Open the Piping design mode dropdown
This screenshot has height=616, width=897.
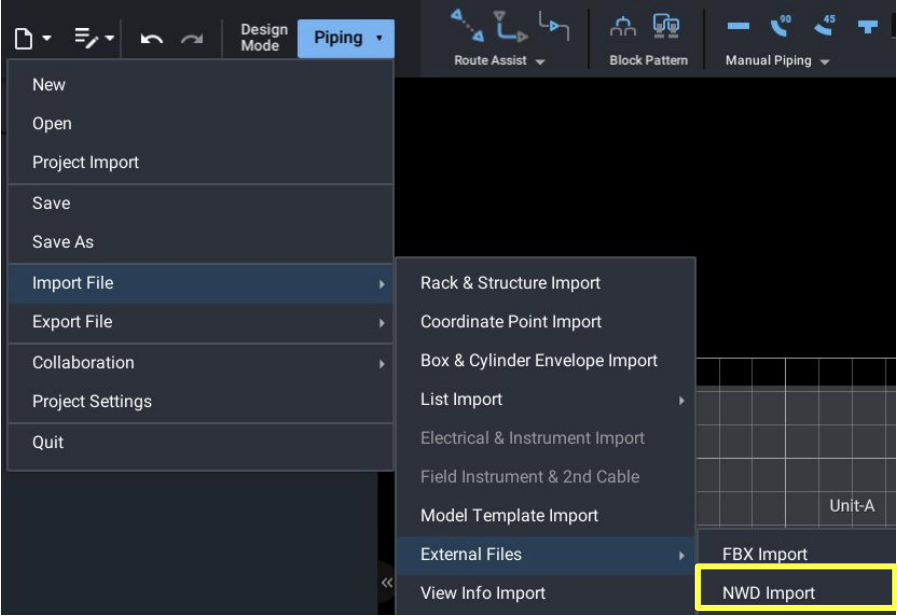tap(346, 38)
